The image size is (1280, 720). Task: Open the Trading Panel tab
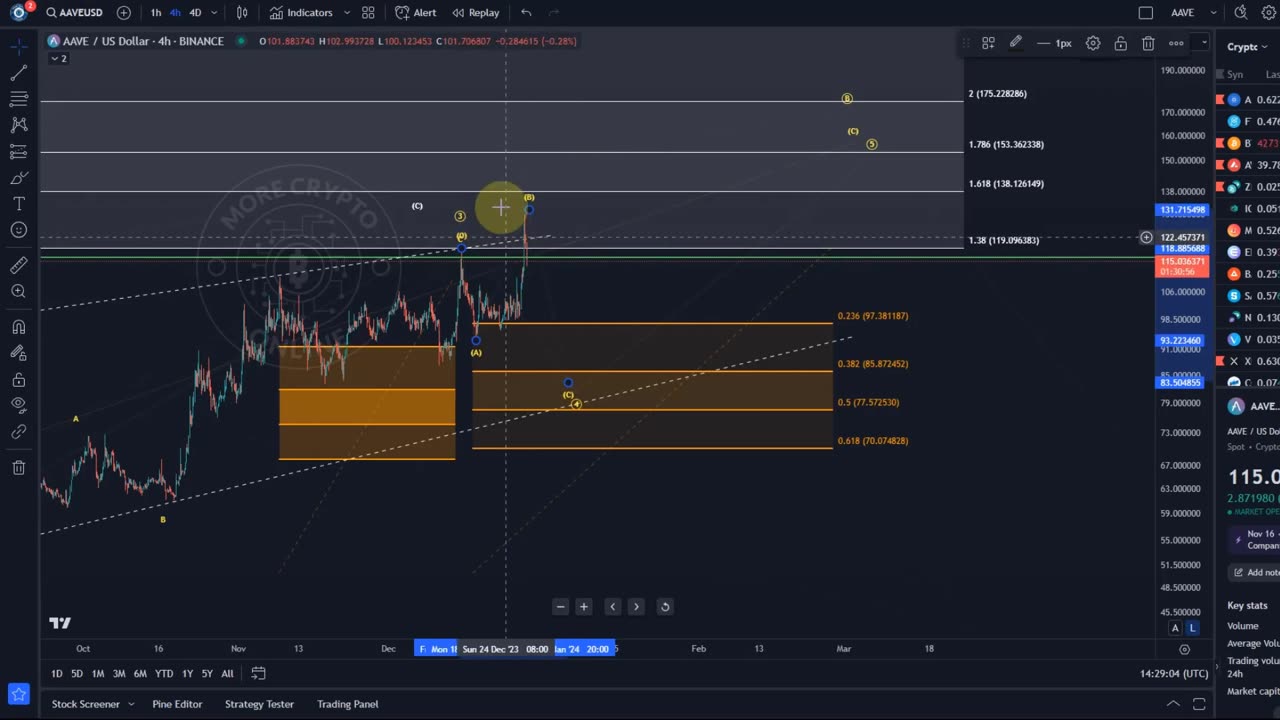click(348, 704)
